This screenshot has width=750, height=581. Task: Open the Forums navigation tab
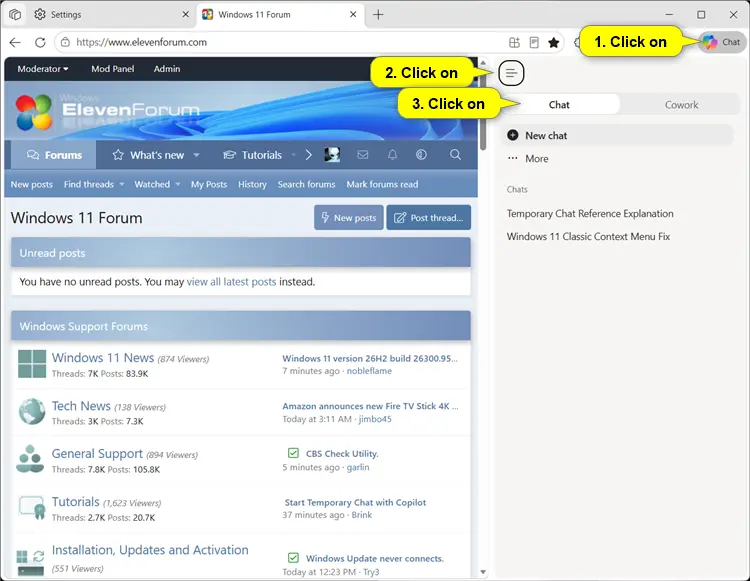pos(54,155)
